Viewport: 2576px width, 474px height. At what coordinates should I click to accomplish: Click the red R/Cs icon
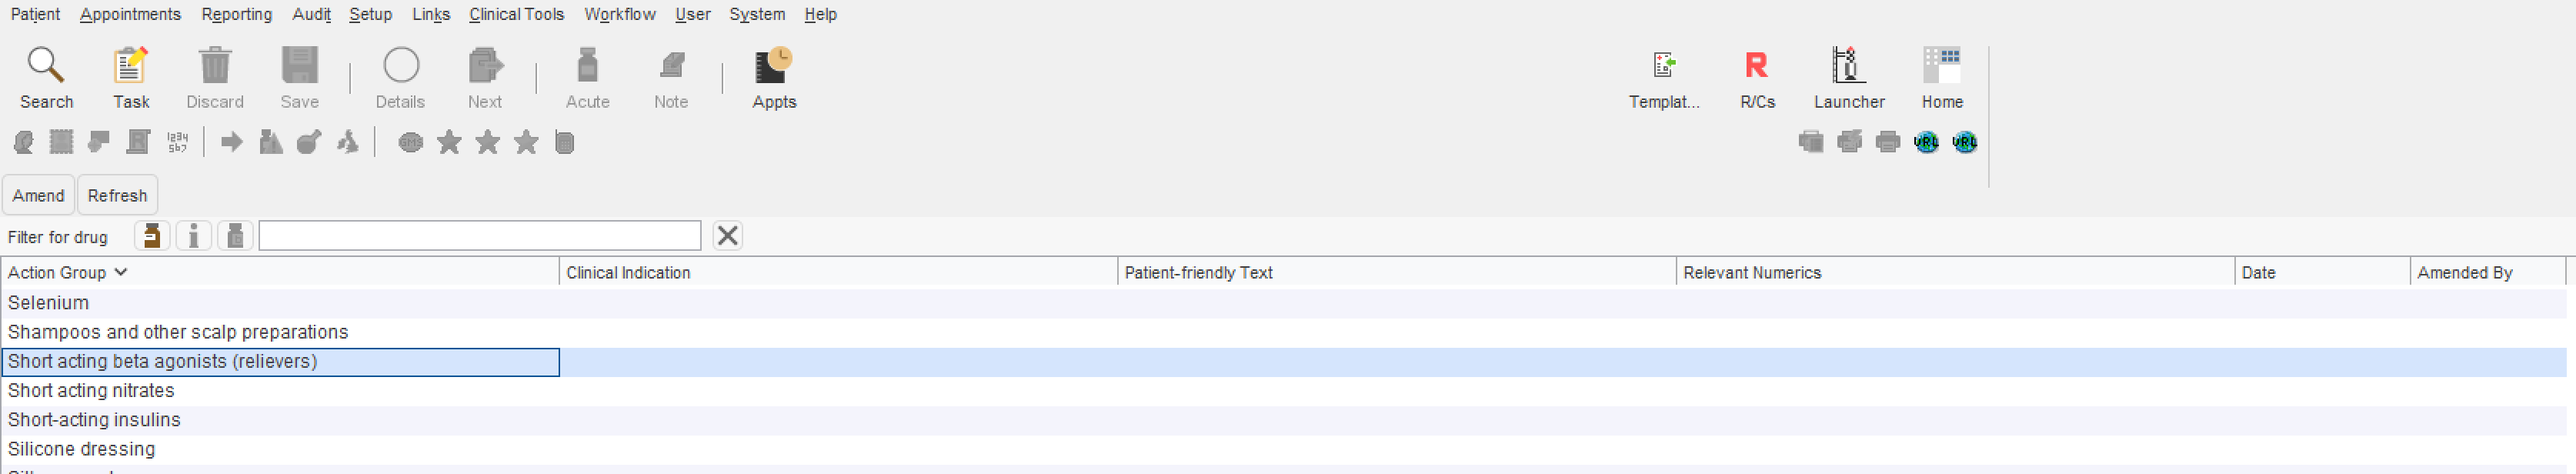[x=1756, y=66]
